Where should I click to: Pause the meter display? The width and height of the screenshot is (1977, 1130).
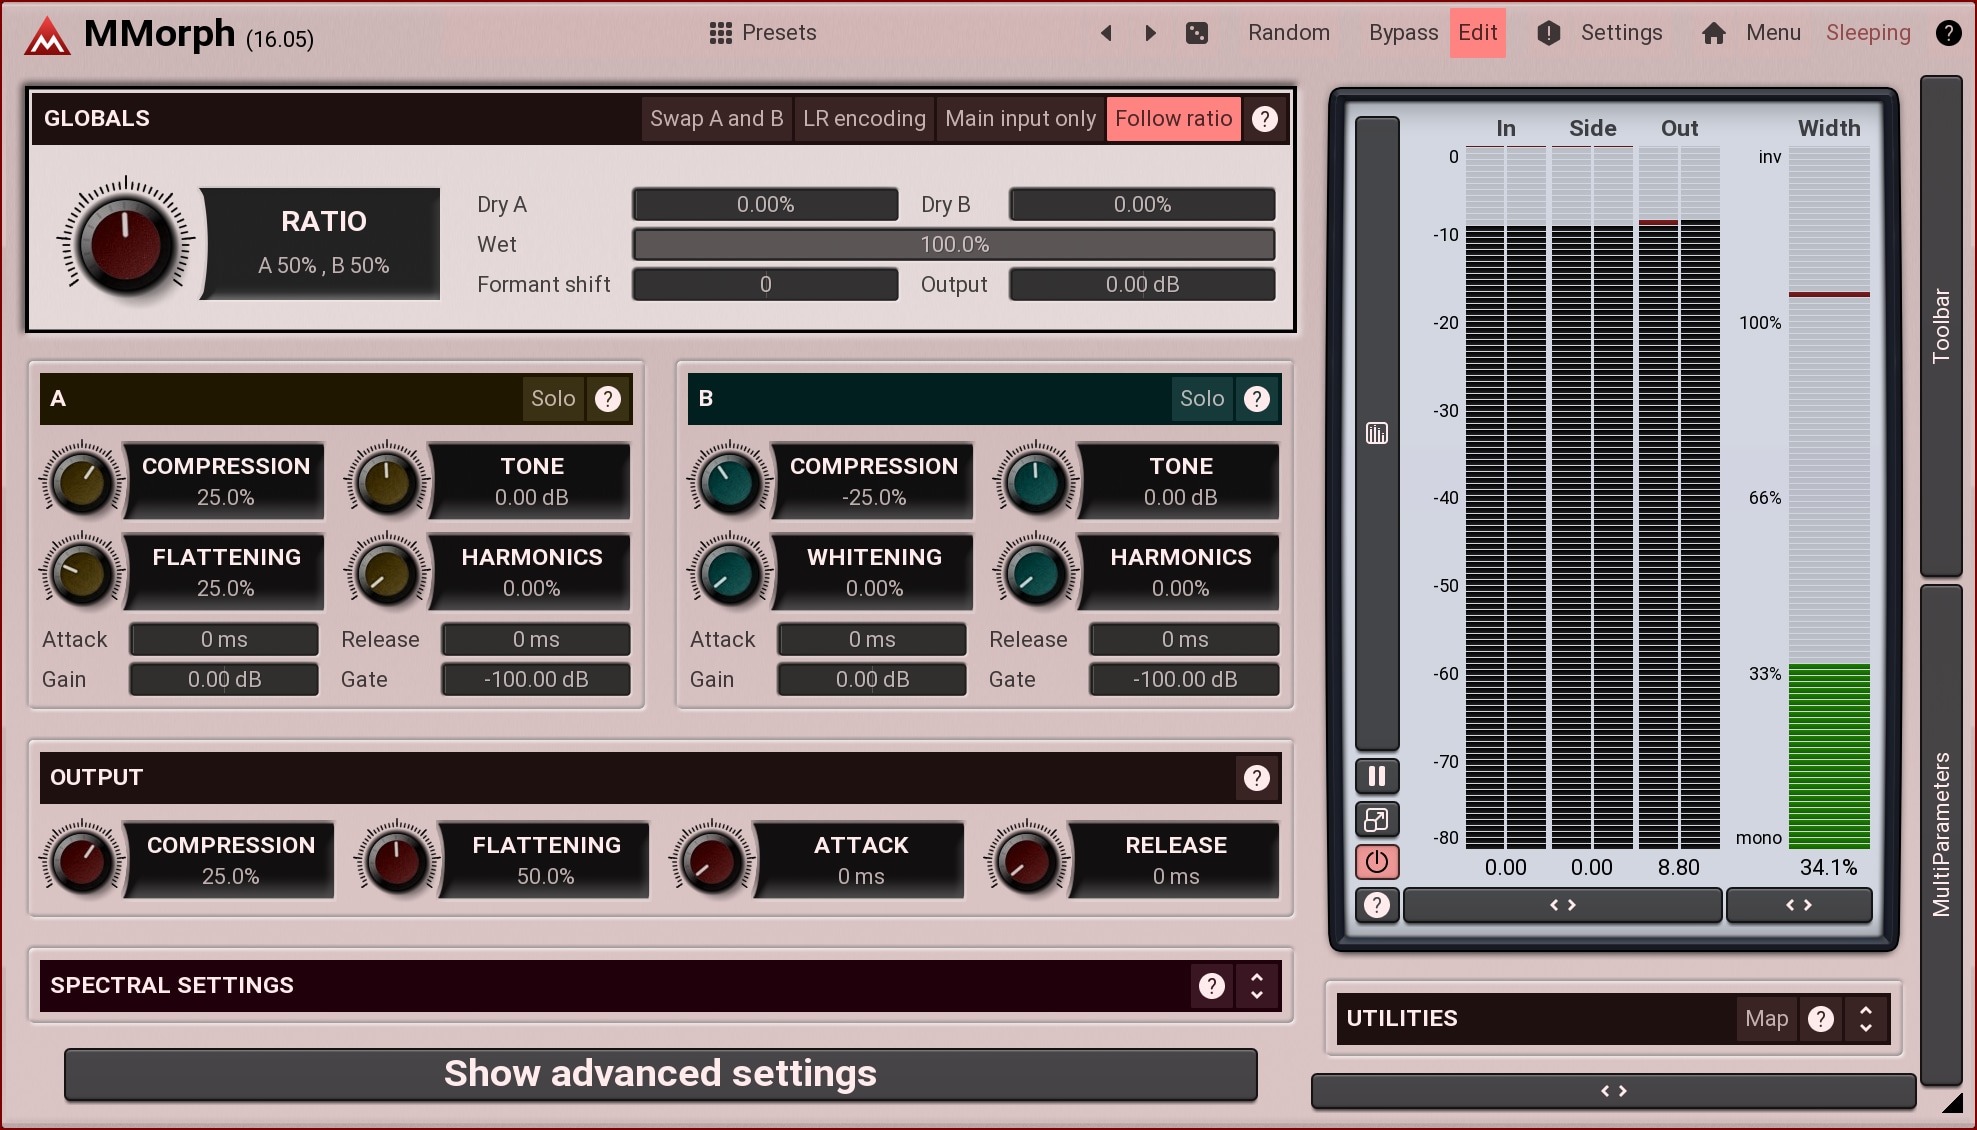click(1377, 776)
